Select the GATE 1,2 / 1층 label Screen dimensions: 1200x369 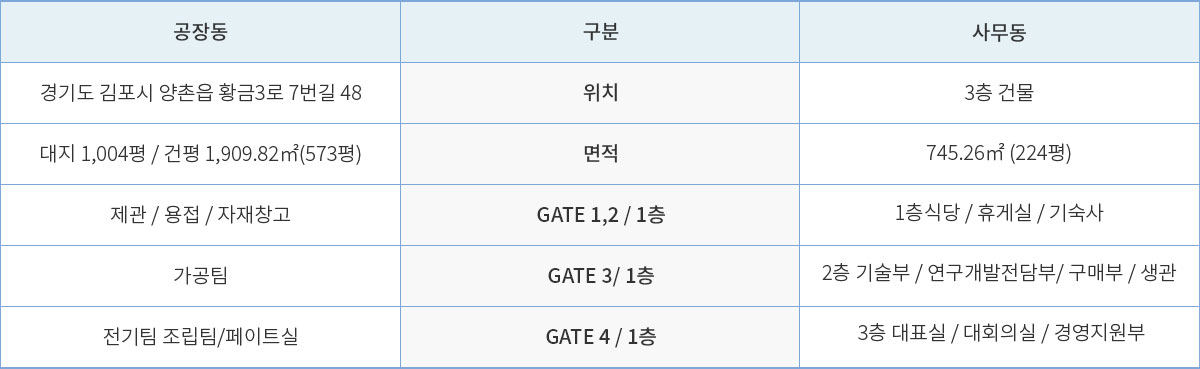point(600,214)
